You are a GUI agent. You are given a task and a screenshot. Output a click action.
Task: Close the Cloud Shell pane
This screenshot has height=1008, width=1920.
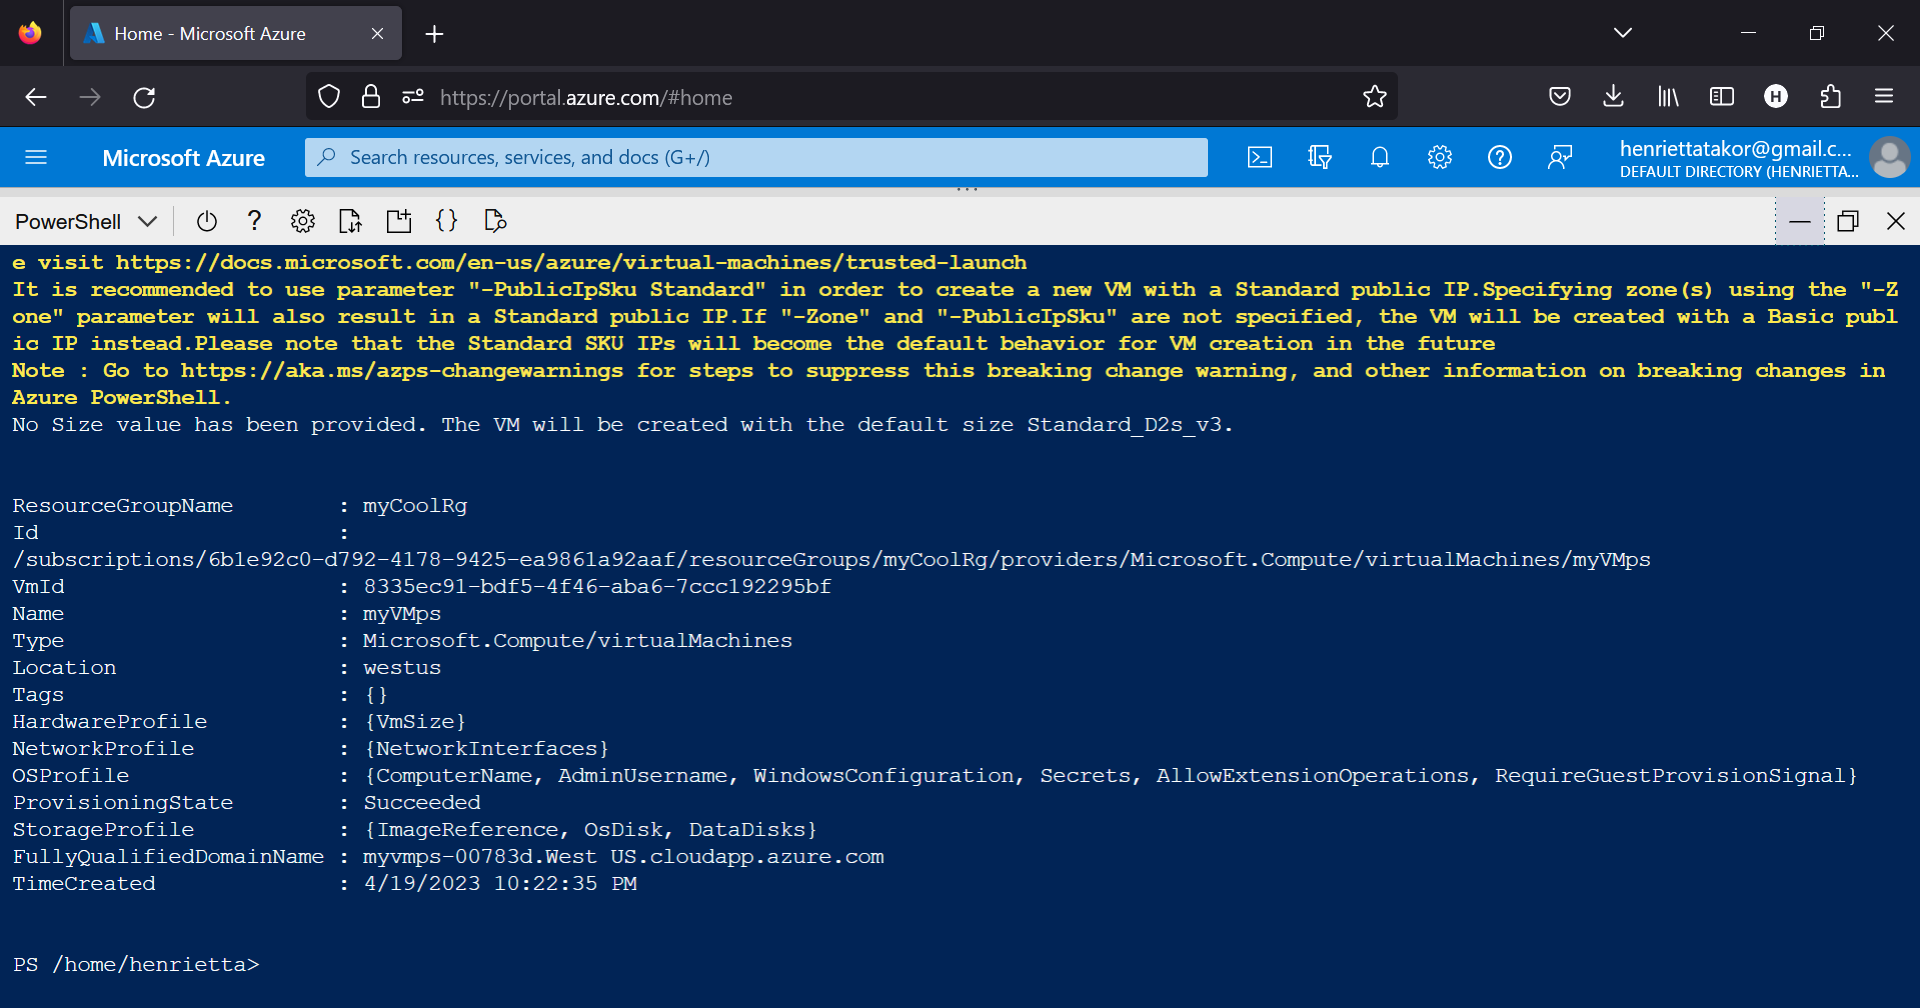coord(1896,221)
